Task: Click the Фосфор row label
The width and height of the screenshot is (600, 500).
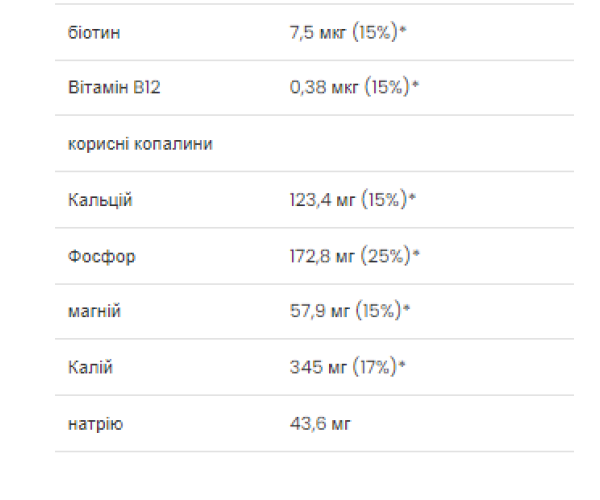Action: click(101, 256)
